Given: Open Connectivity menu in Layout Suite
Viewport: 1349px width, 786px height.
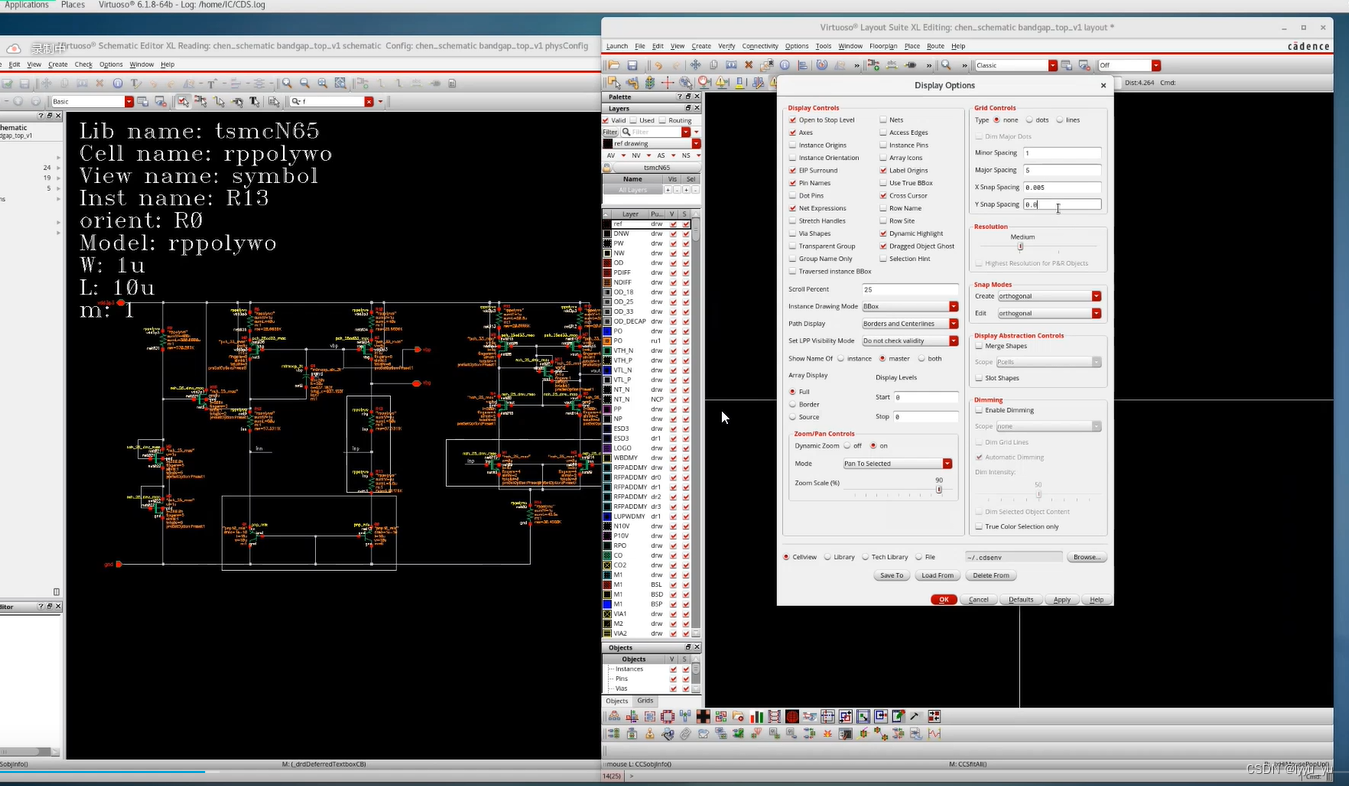Looking at the screenshot, I should click(x=760, y=46).
